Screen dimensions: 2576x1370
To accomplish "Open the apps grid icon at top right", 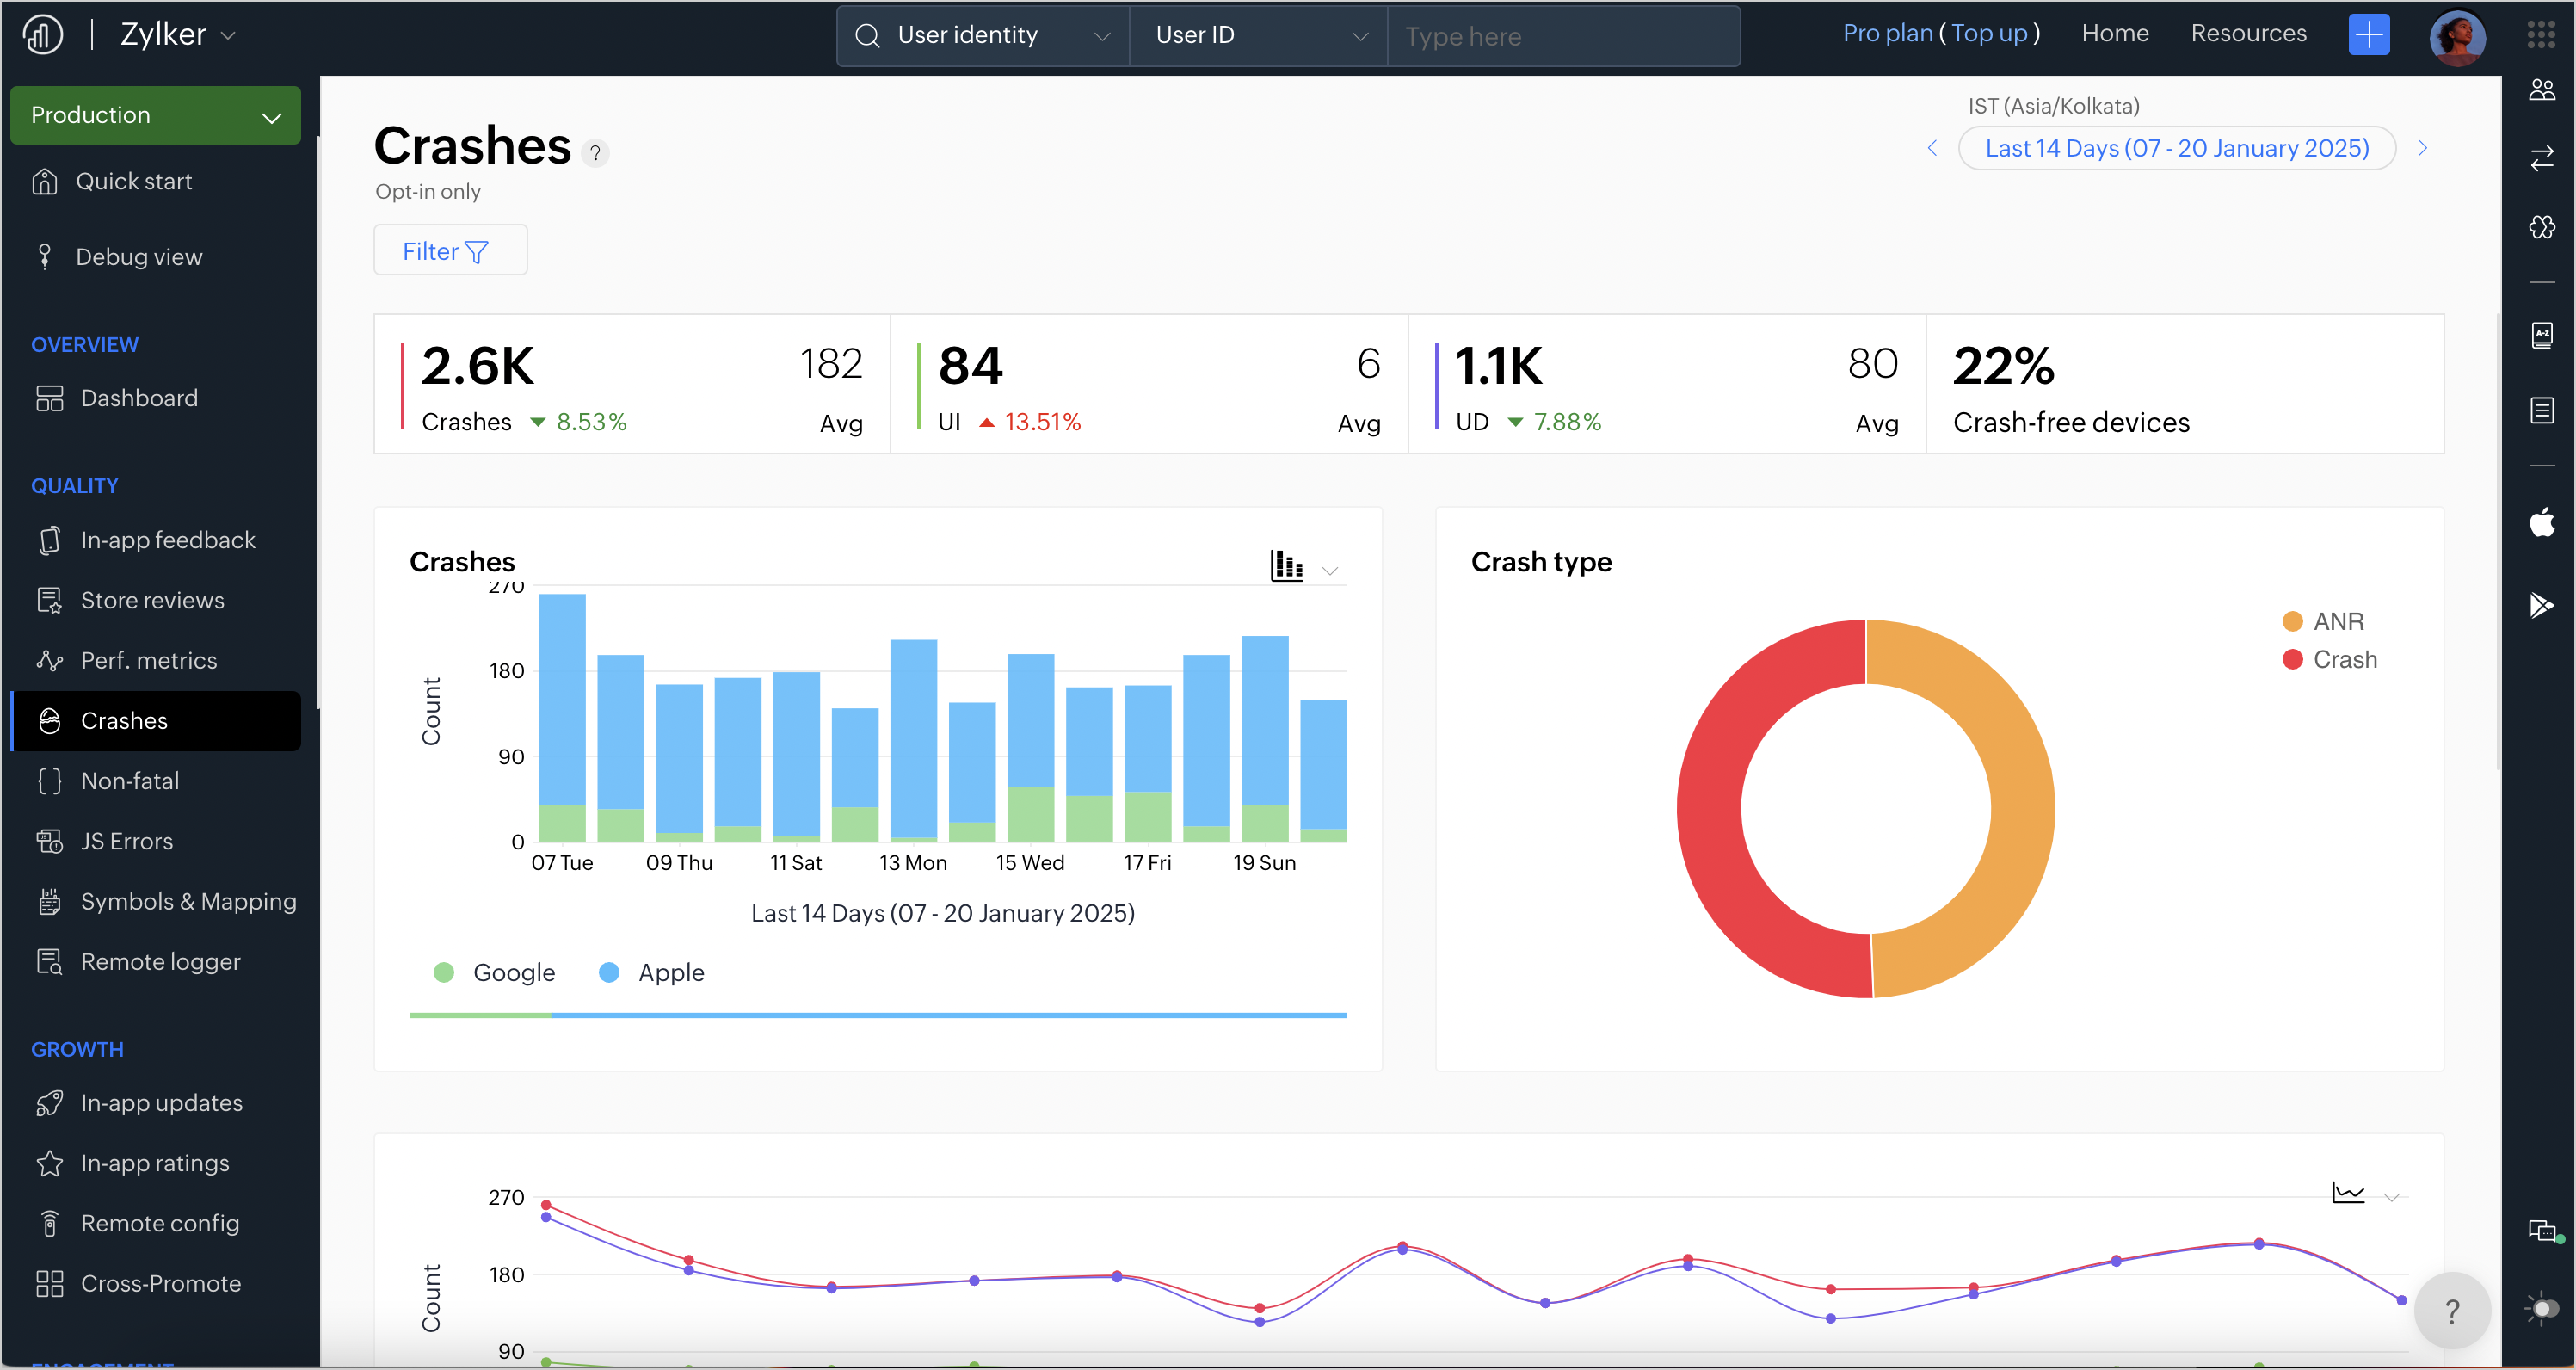I will [x=2541, y=34].
